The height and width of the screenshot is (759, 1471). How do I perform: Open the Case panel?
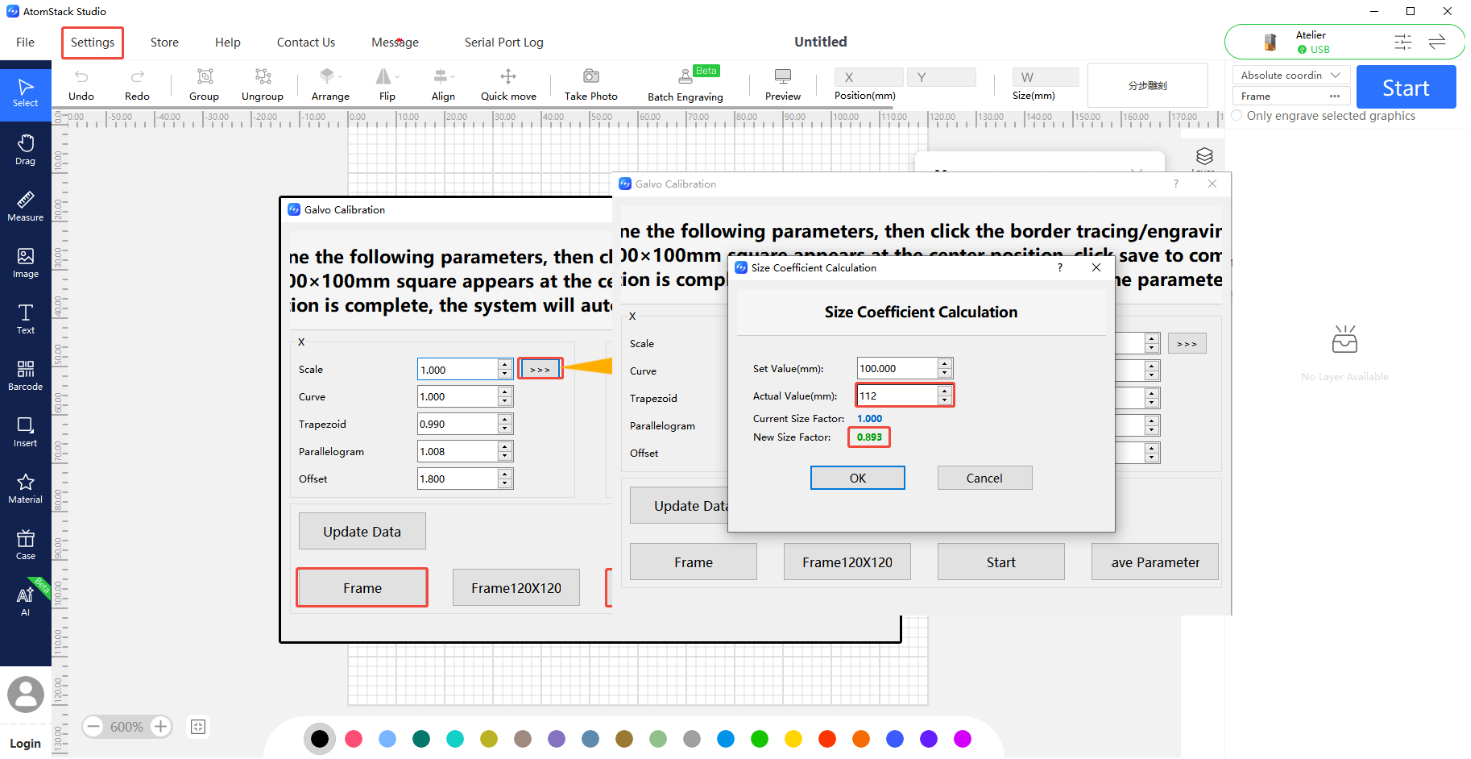(x=25, y=545)
